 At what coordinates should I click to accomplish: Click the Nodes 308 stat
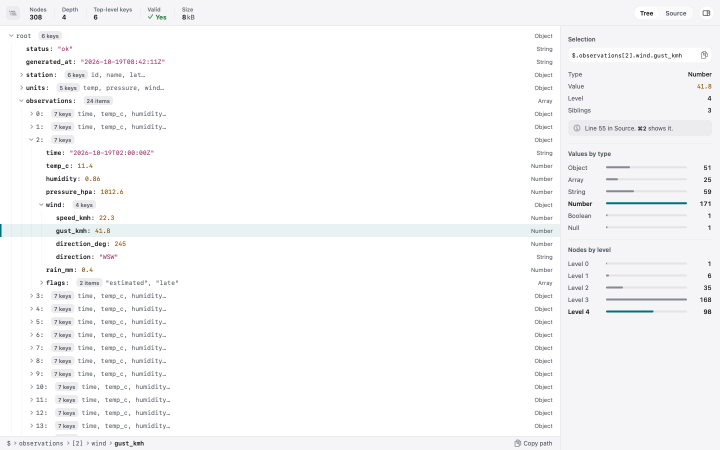point(38,13)
